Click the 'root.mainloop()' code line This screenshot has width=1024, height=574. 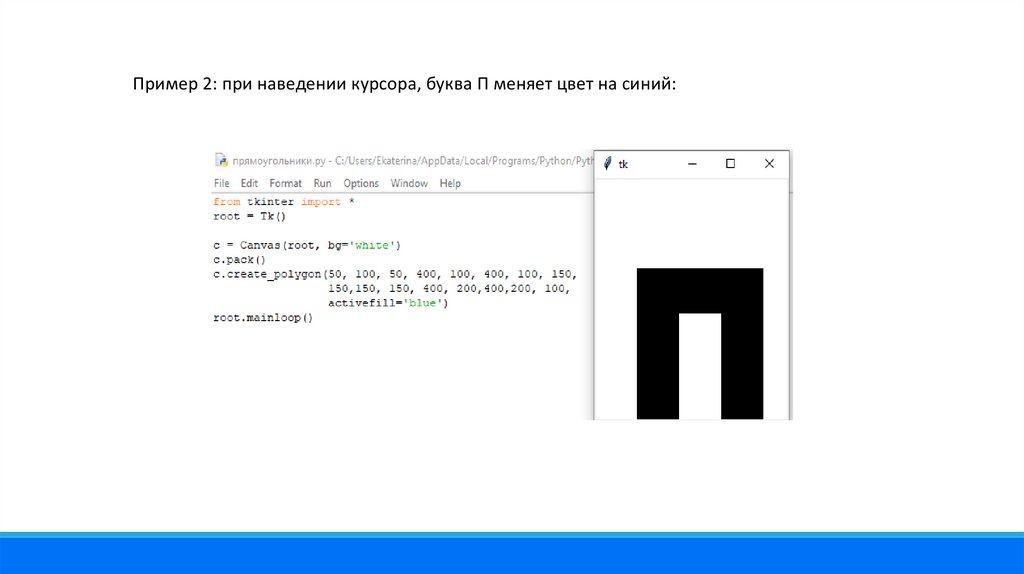tap(263, 318)
